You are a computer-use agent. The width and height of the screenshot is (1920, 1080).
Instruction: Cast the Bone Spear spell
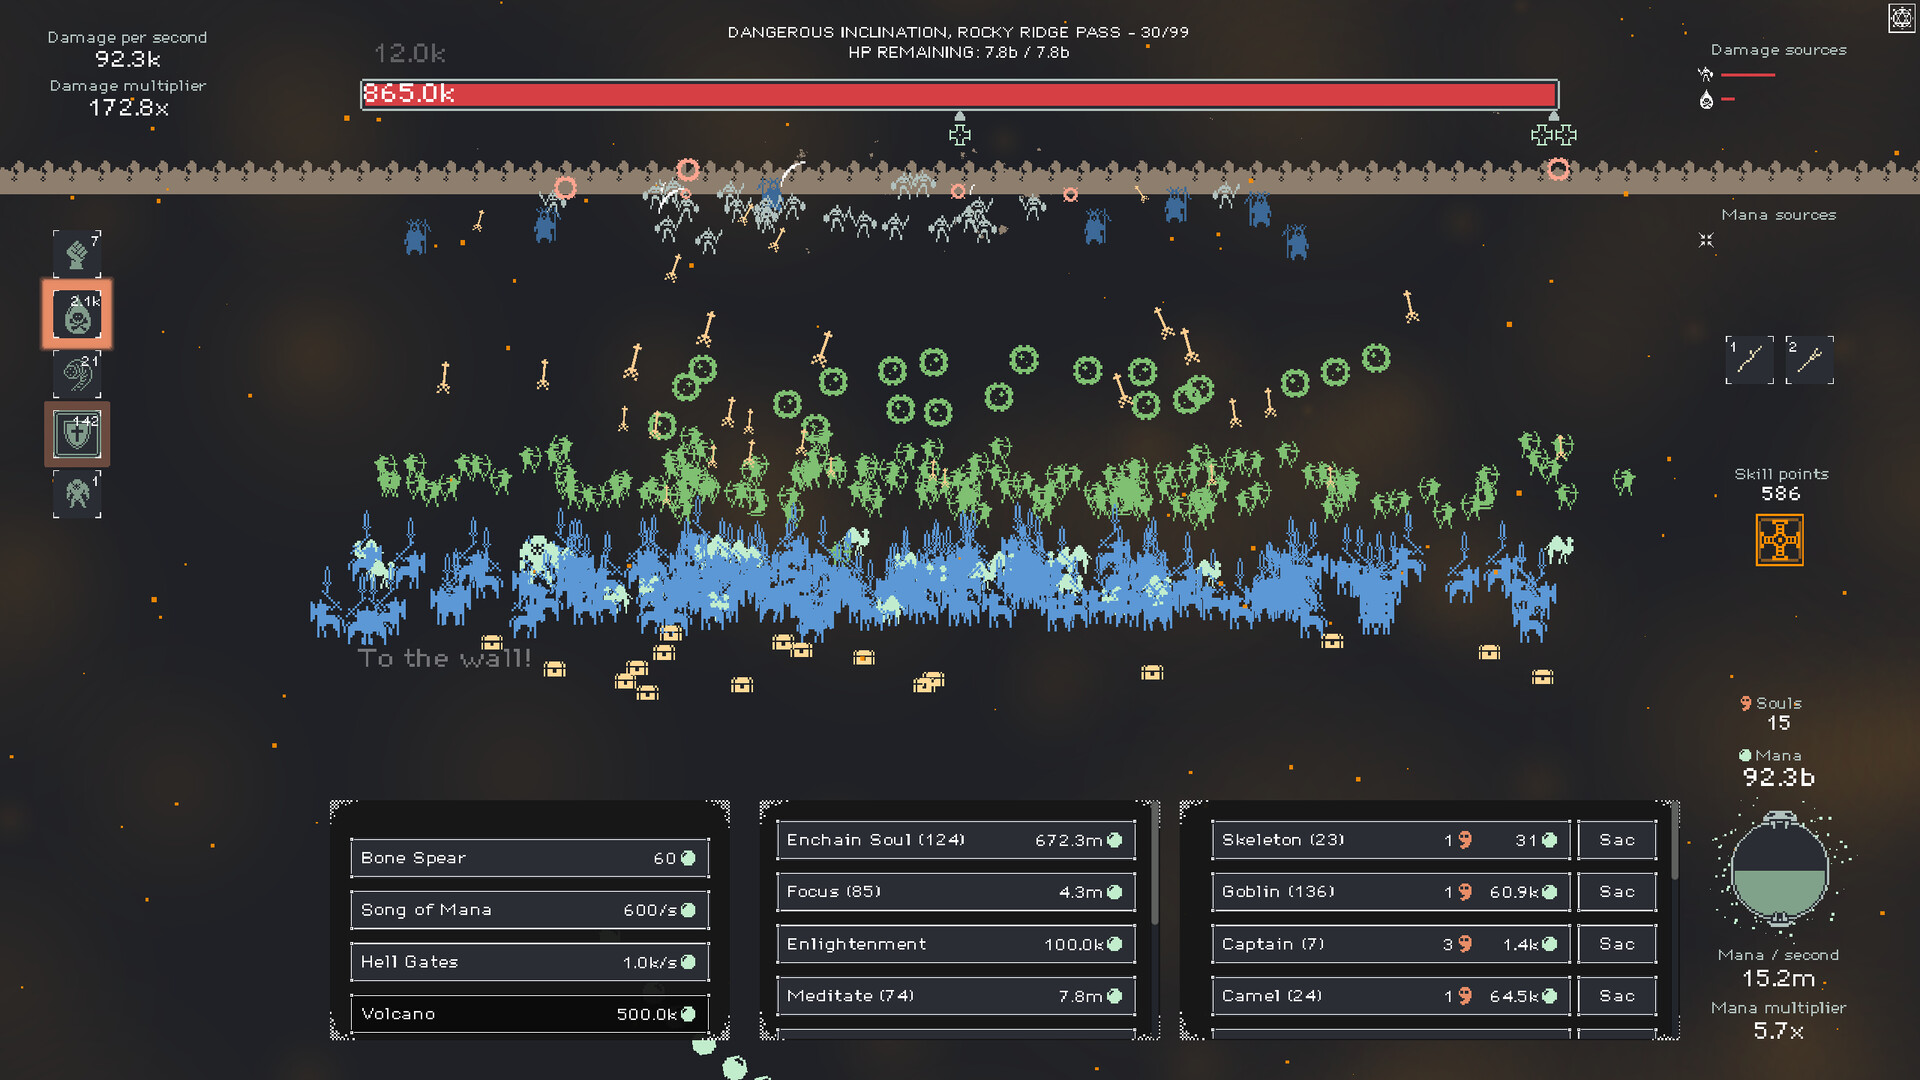coord(528,858)
